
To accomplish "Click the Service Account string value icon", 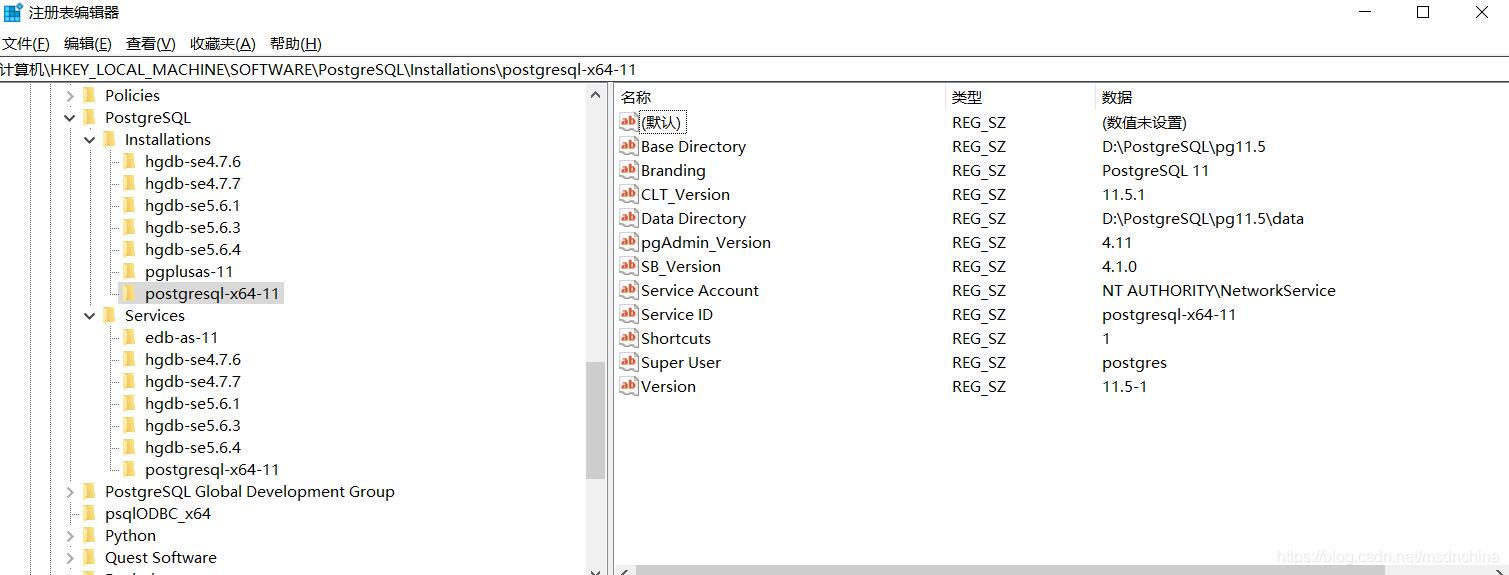I will (x=628, y=290).
